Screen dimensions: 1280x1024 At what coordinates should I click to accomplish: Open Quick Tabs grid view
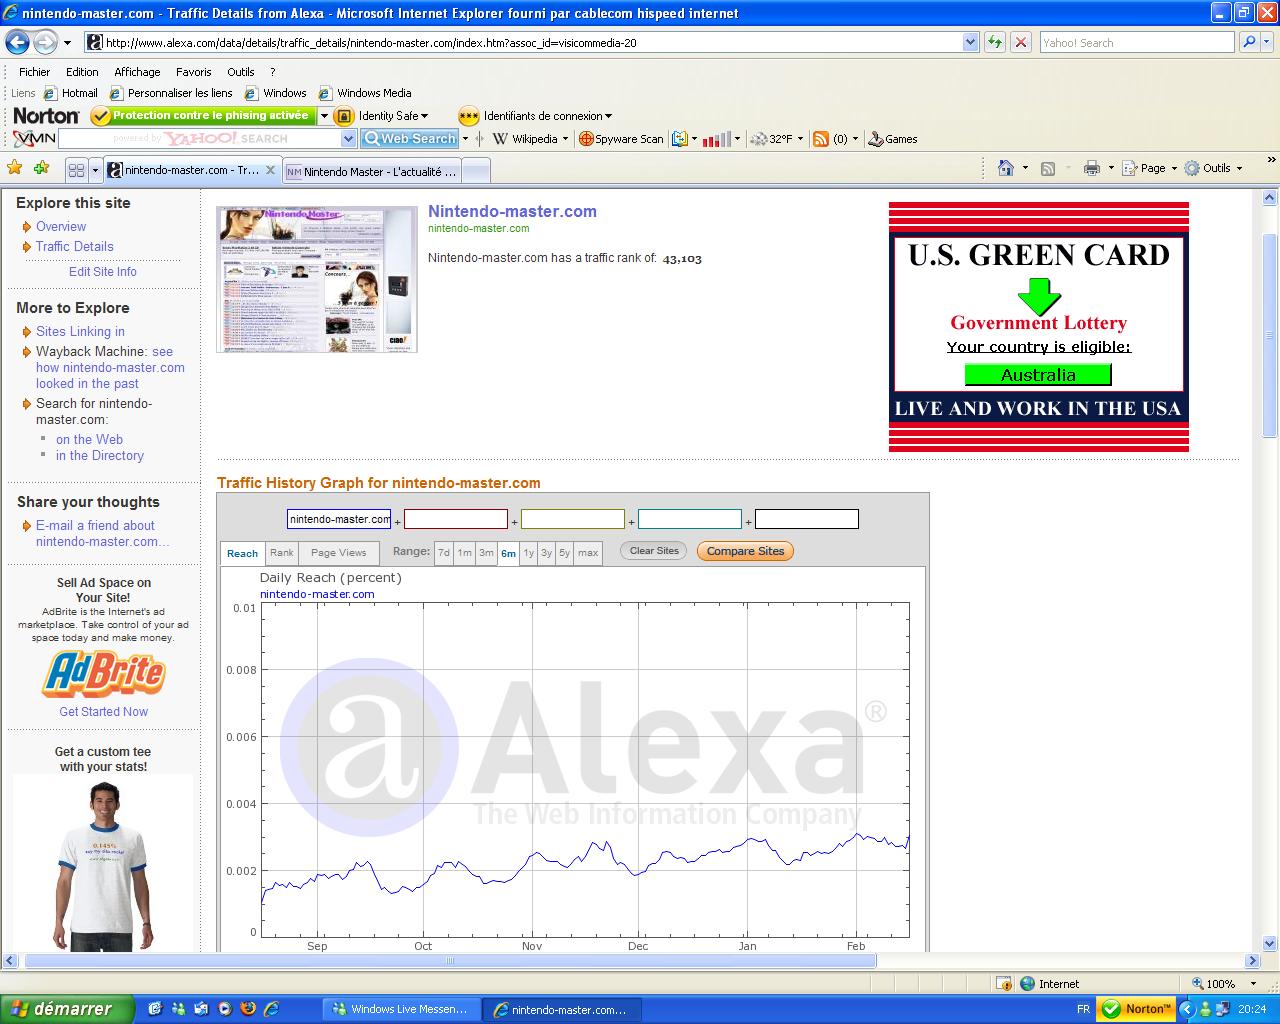coord(76,171)
